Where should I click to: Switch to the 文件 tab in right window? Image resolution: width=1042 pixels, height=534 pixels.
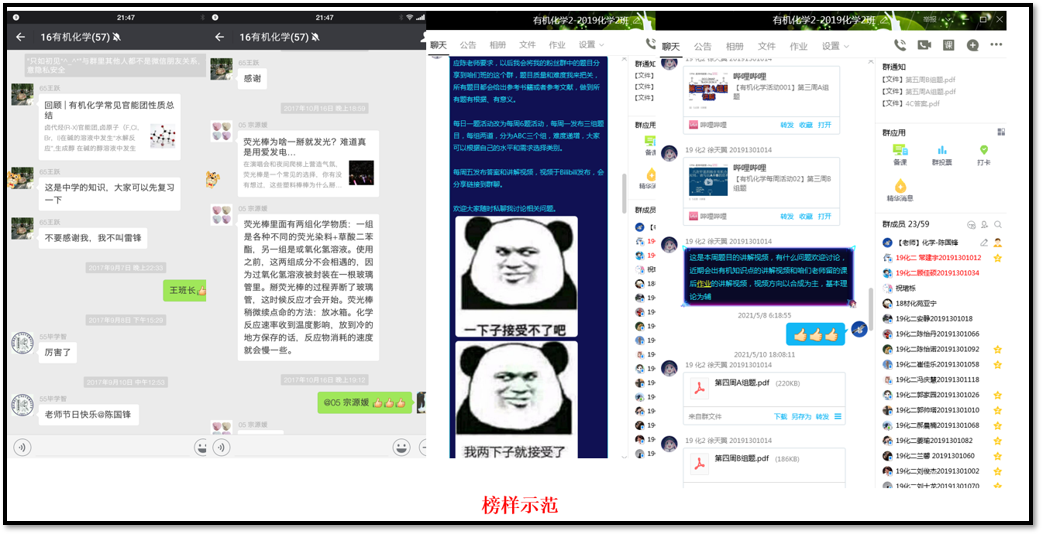(x=766, y=46)
